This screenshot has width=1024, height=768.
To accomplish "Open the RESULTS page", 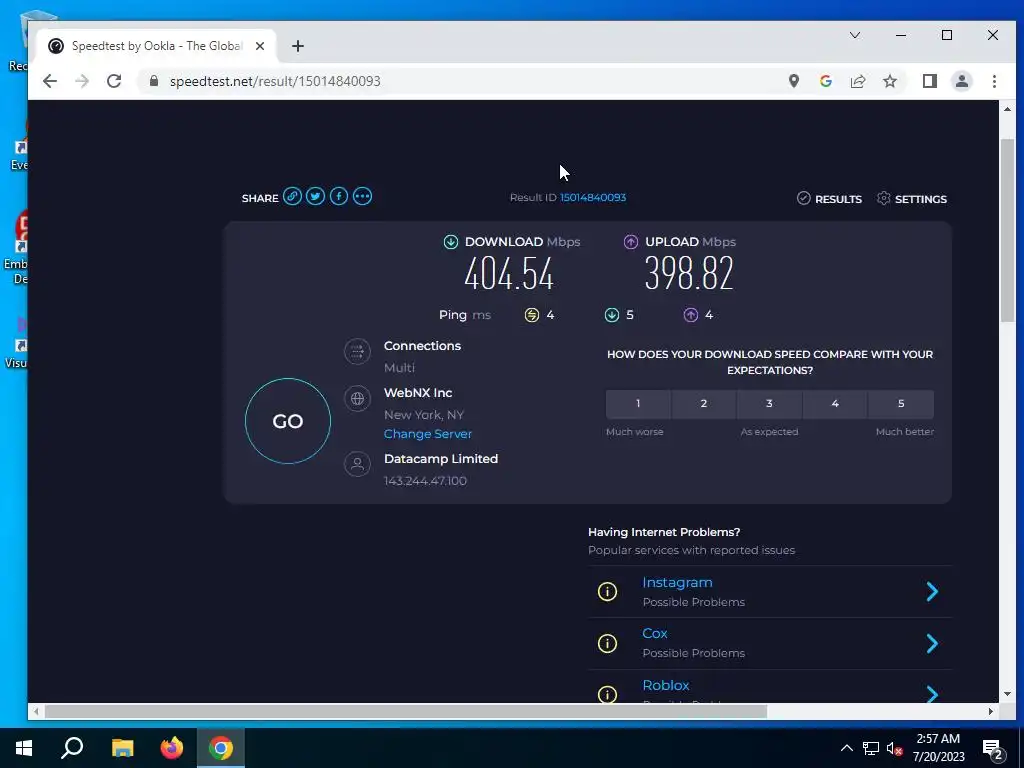I will [829, 199].
